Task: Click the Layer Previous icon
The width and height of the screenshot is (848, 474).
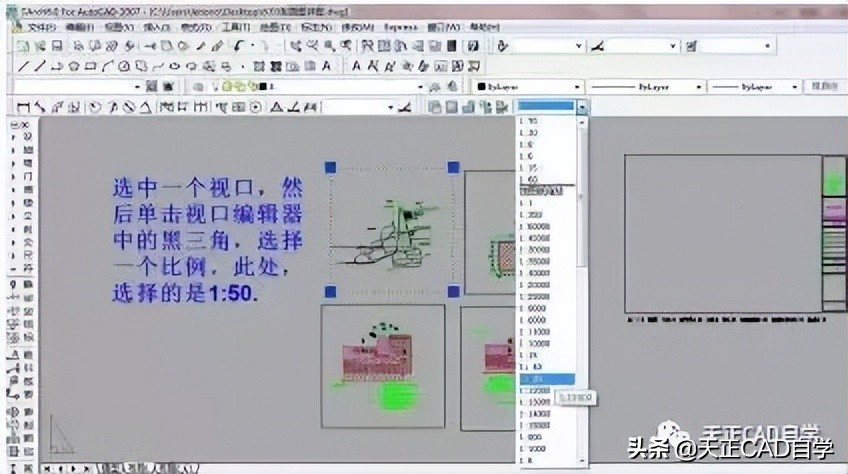Action: pyautogui.click(x=452, y=87)
